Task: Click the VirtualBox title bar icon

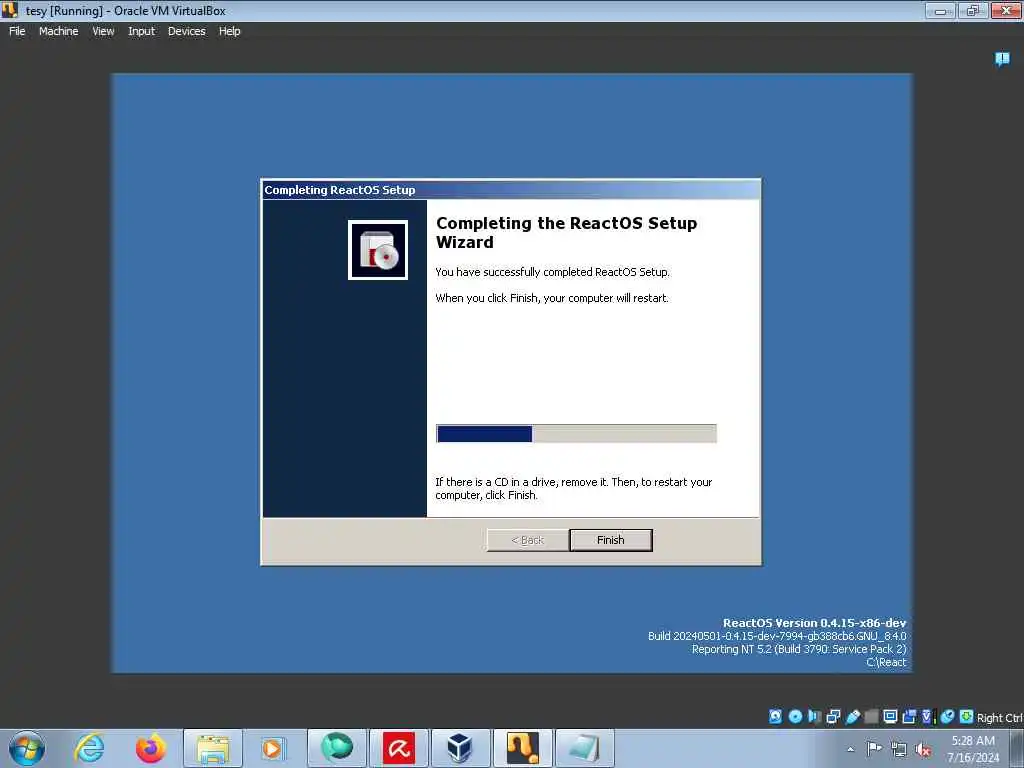Action: pyautogui.click(x=10, y=10)
